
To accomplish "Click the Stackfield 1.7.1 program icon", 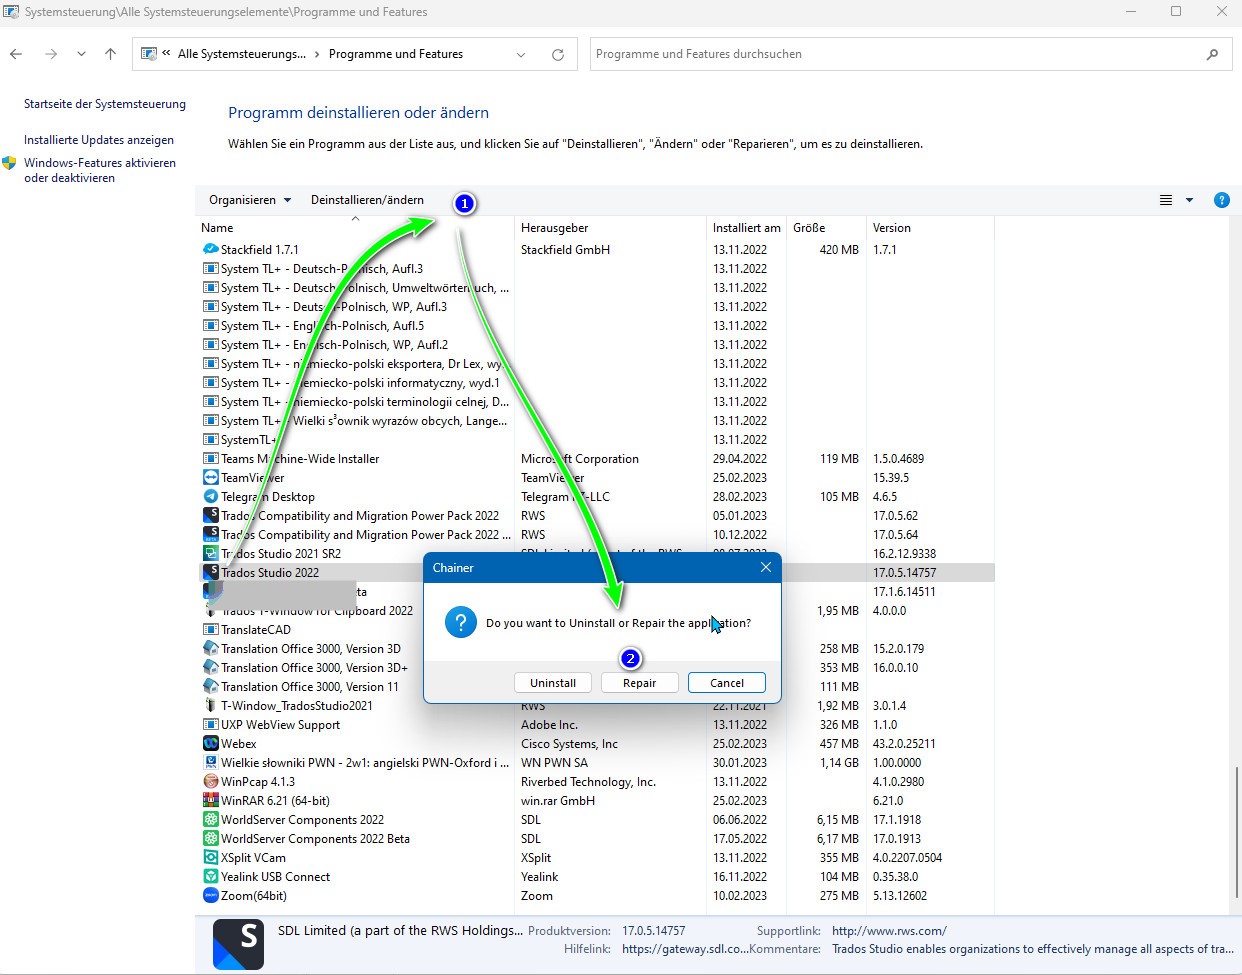I will click(210, 250).
